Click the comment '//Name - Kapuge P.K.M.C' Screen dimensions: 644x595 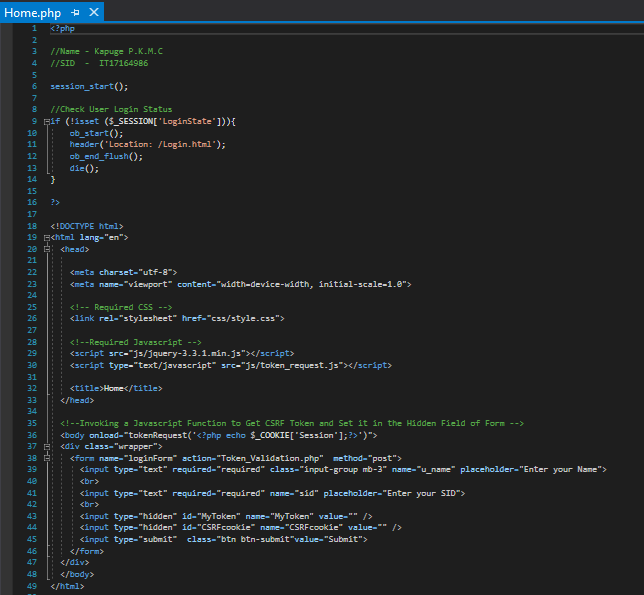106,51
